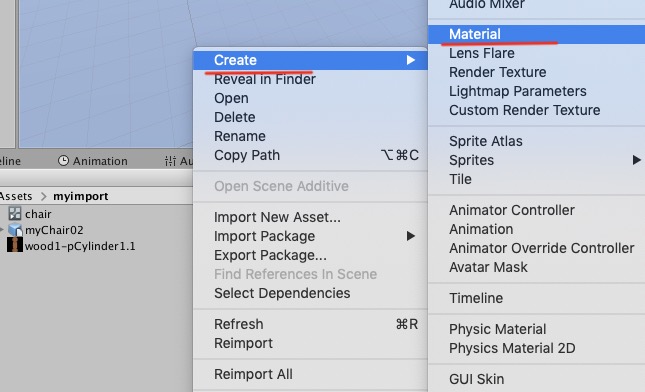The image size is (645, 392).
Task: Expand the myChair02 asset arrow
Action: (2, 230)
